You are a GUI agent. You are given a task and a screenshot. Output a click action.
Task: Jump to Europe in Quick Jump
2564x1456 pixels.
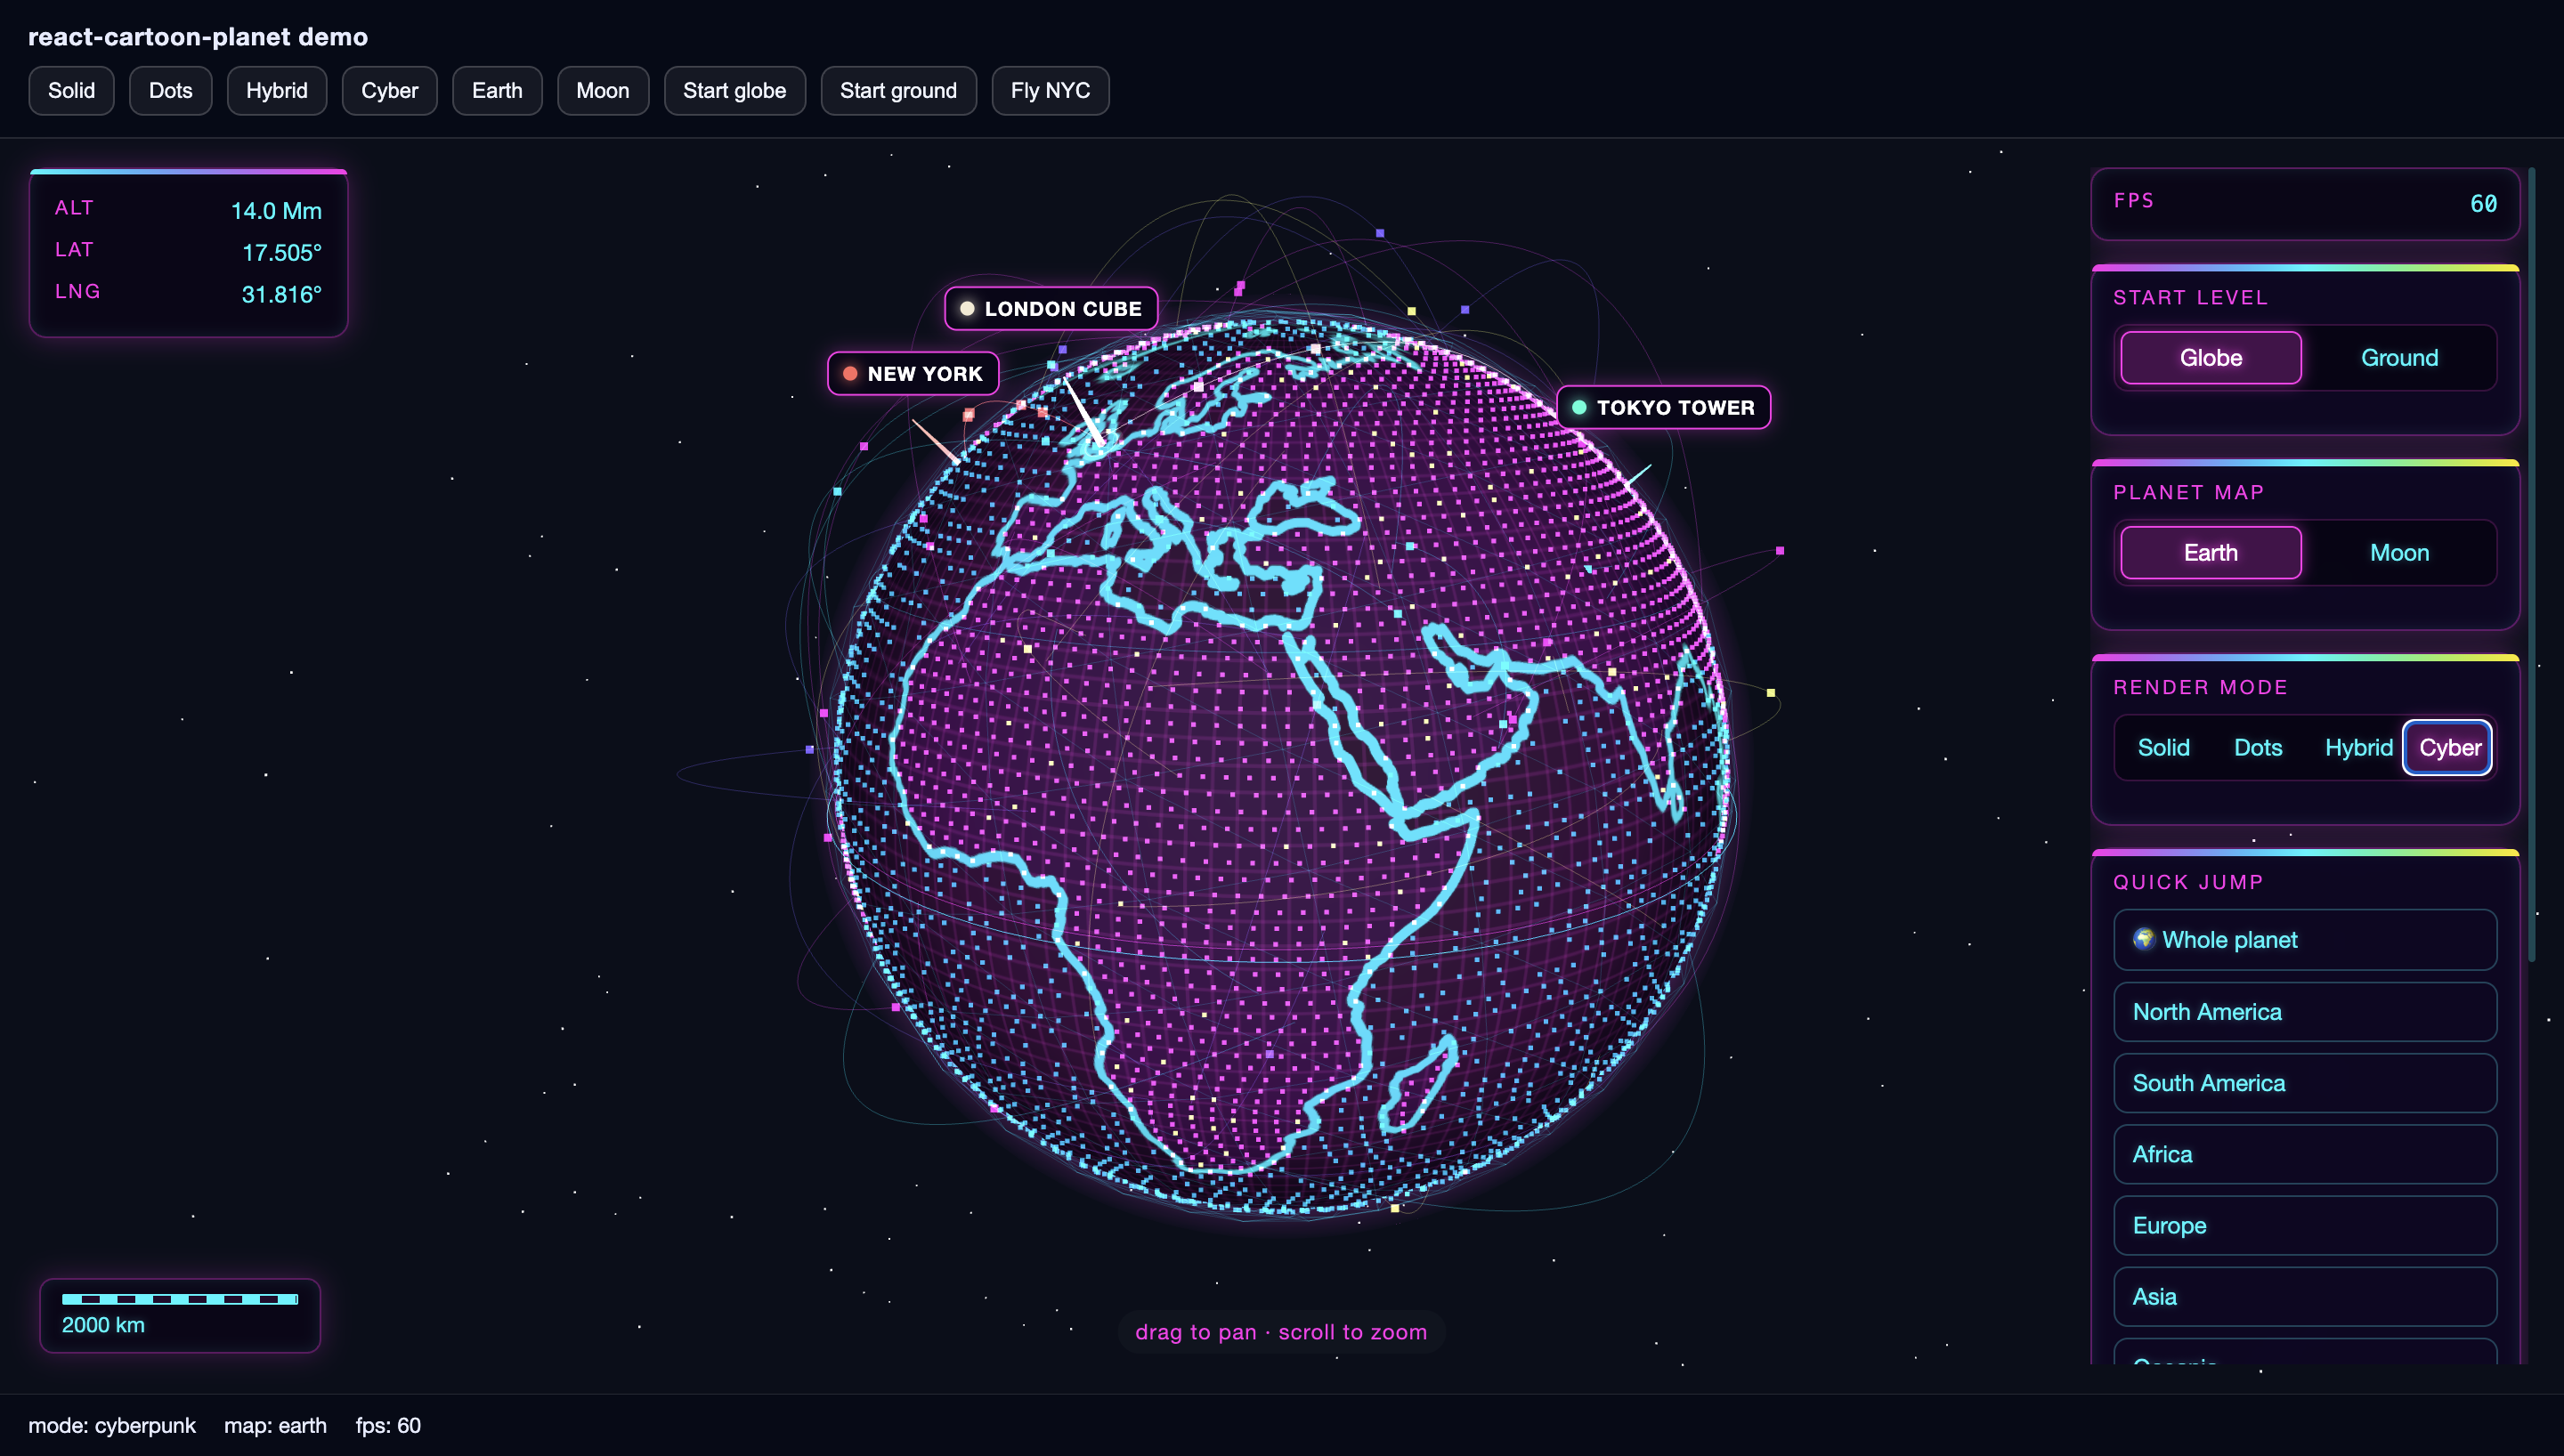(2305, 1225)
